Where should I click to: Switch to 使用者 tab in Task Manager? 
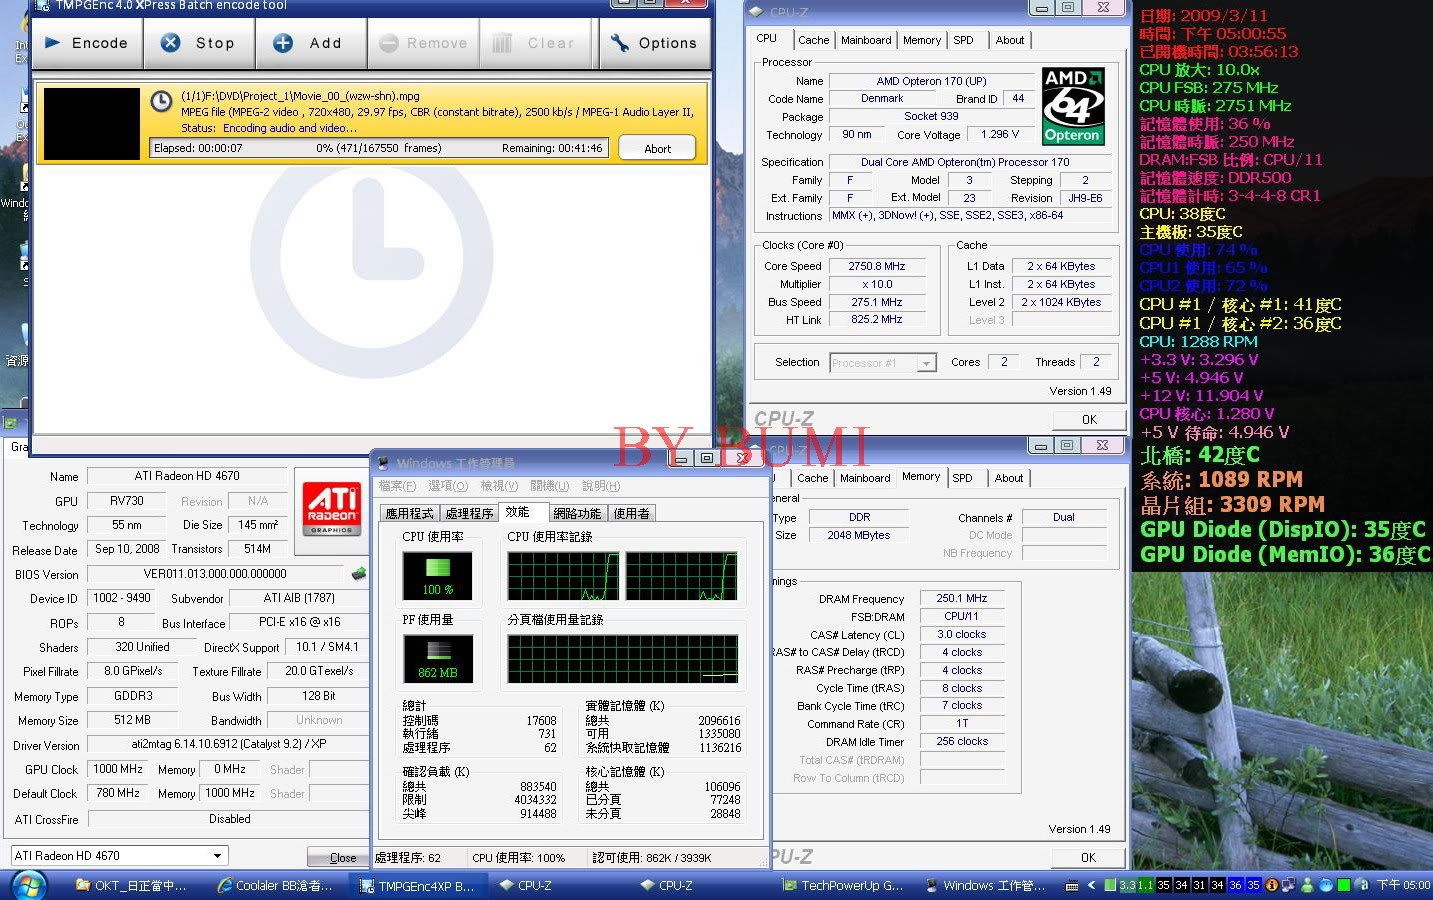click(631, 513)
